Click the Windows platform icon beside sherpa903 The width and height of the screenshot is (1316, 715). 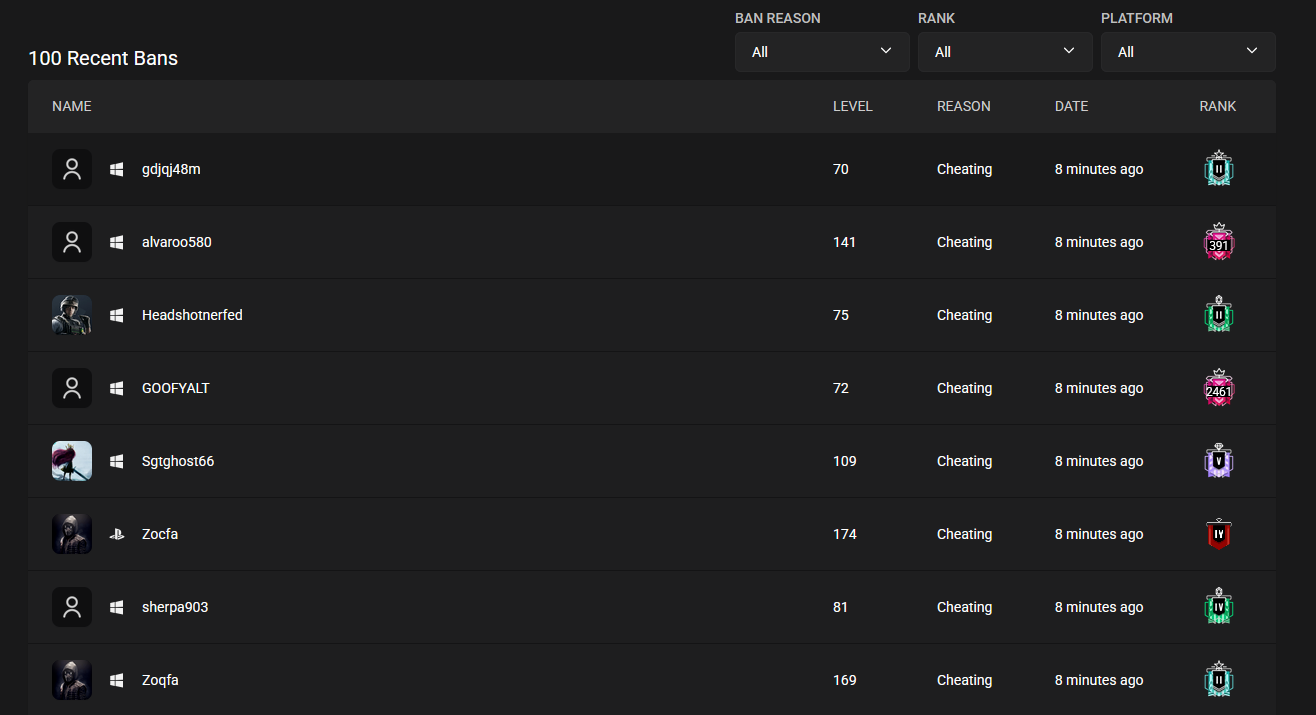117,607
